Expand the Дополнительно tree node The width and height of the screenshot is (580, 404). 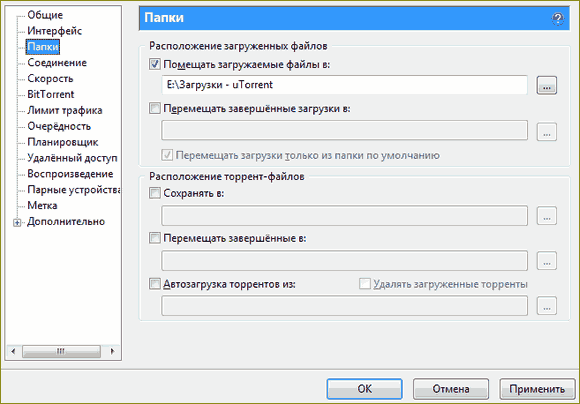pyautogui.click(x=17, y=222)
